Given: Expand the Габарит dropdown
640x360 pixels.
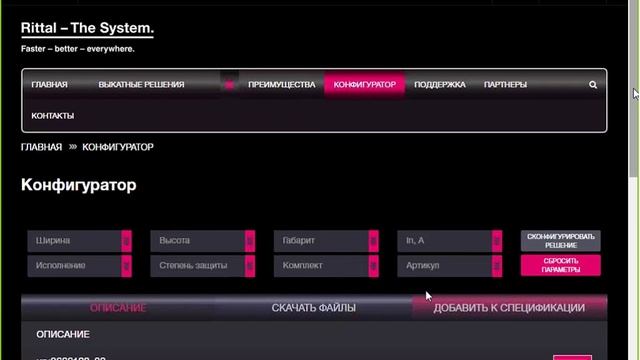Looking at the screenshot, I should click(326, 241).
